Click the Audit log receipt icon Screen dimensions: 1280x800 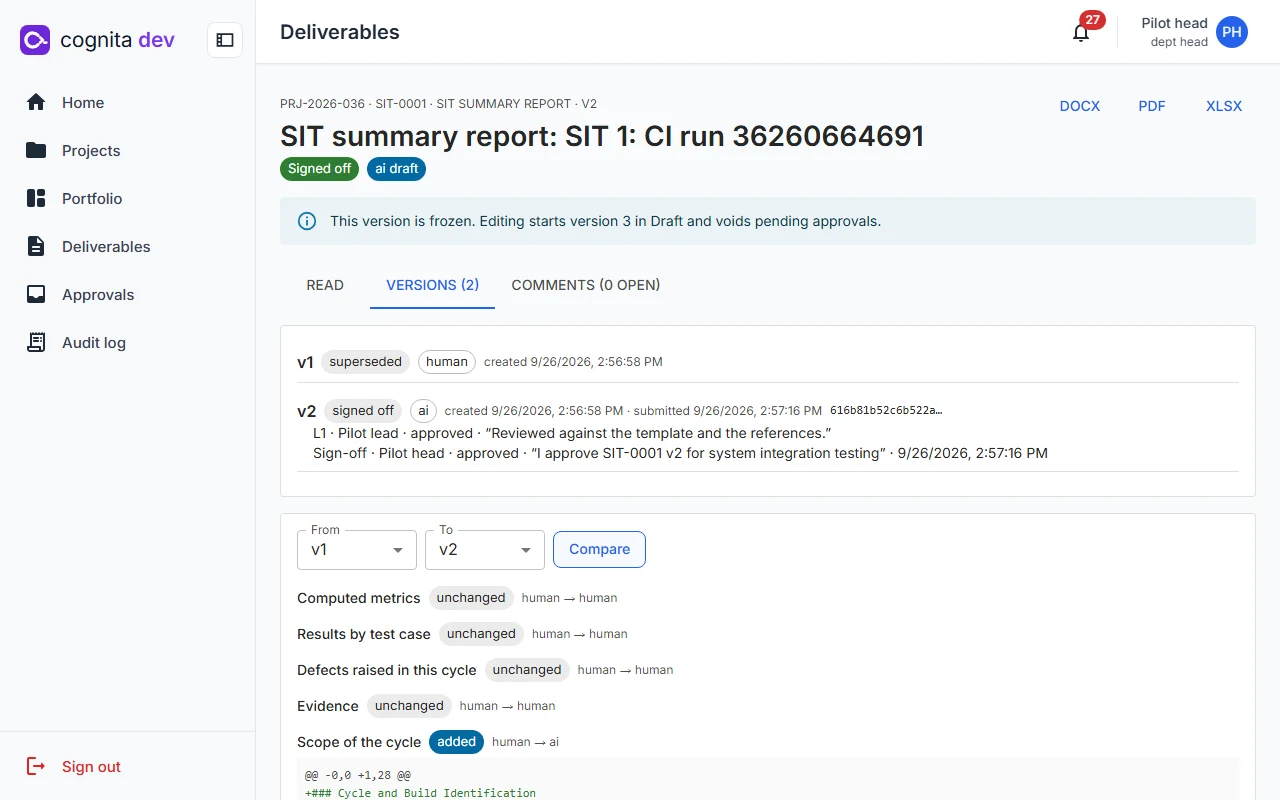36,342
